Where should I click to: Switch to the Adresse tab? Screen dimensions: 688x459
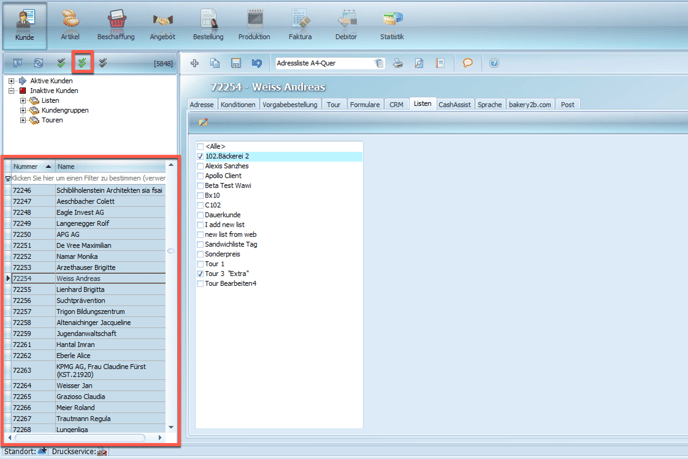coord(201,104)
